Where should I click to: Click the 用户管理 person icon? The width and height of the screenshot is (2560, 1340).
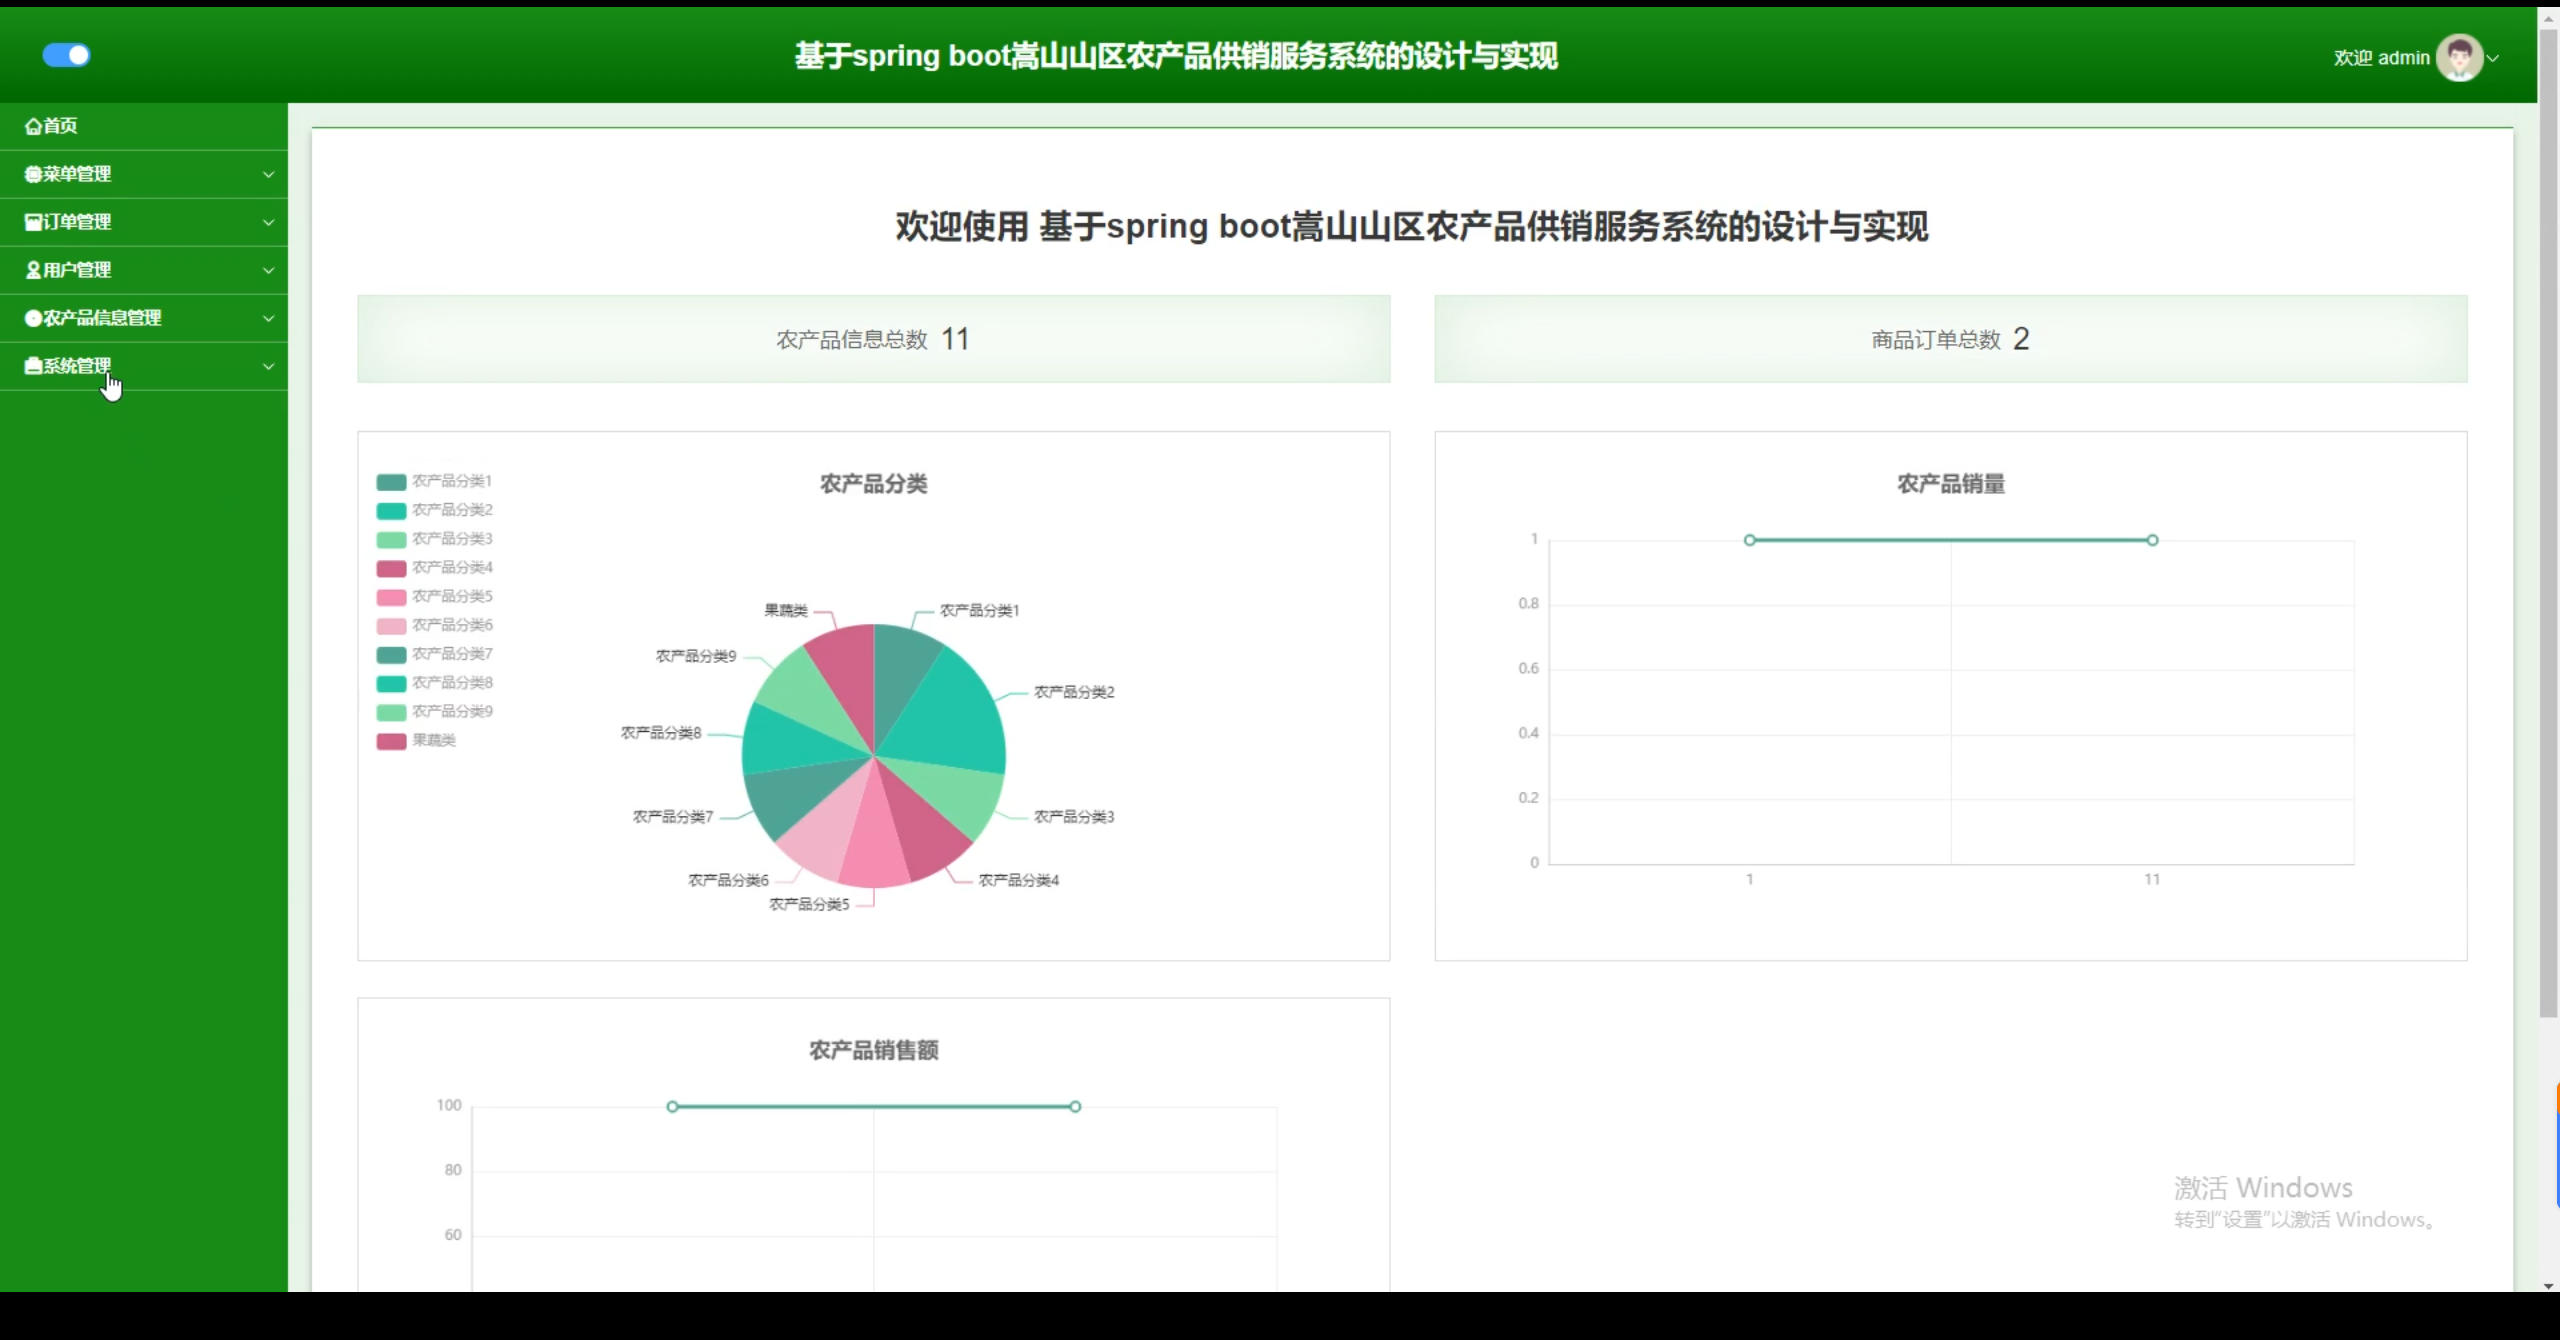33,270
